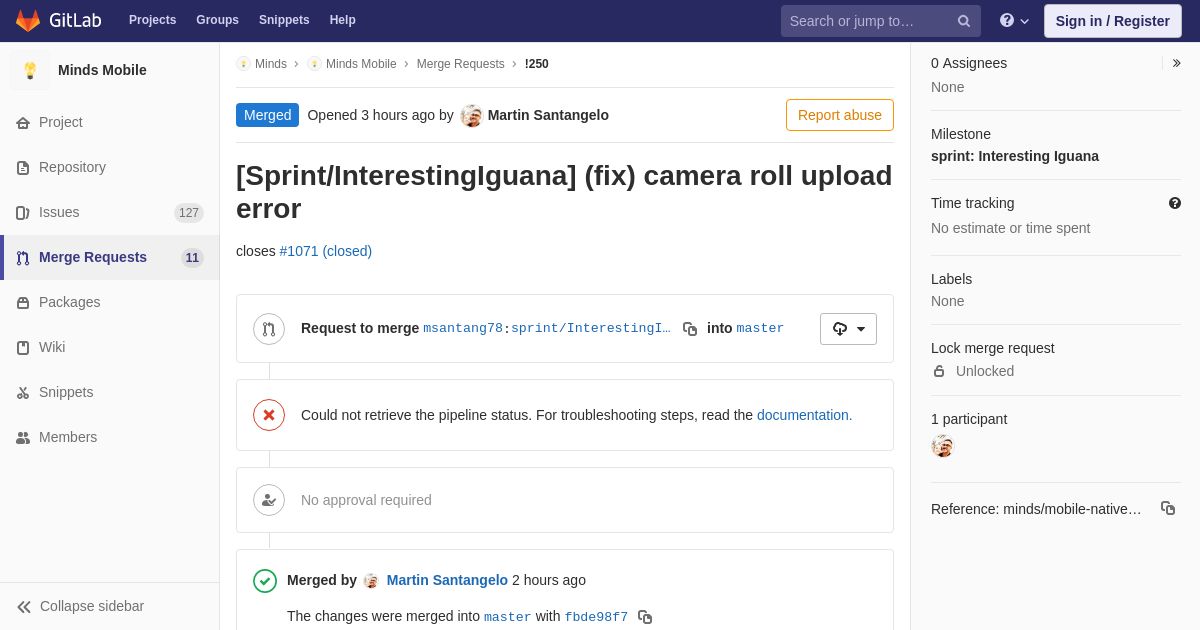The image size is (1200, 630).
Task: Collapse sidebar at bottom left
Action: click(80, 606)
